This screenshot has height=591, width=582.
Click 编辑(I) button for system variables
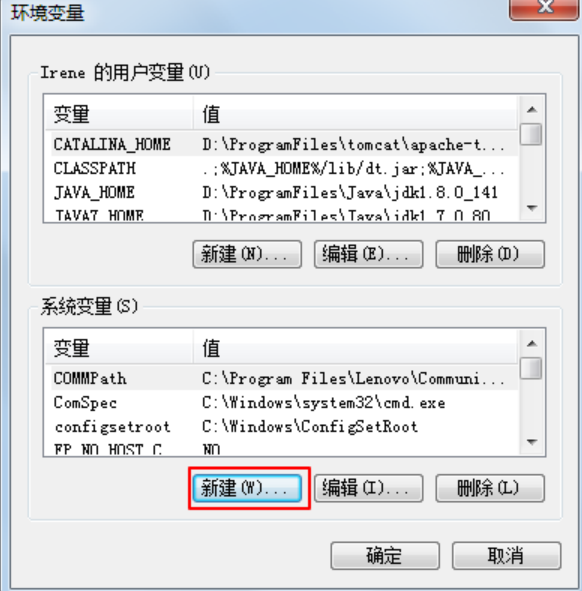[x=368, y=488]
